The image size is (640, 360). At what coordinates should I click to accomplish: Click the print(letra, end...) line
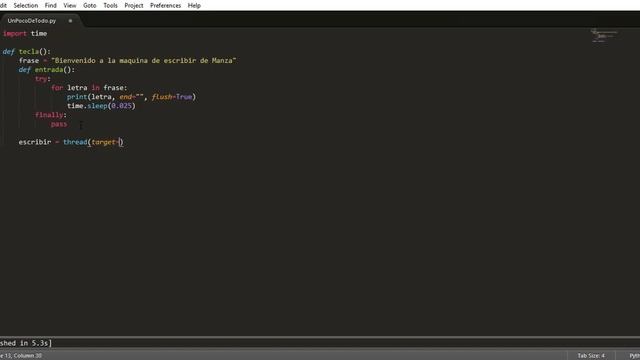[131, 97]
